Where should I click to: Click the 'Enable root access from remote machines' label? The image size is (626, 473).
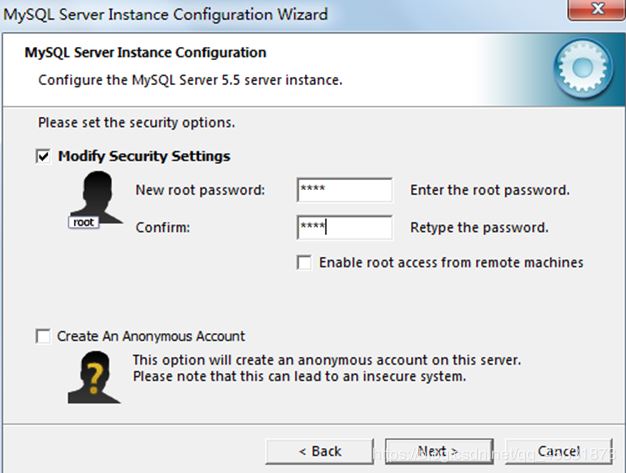(x=451, y=263)
